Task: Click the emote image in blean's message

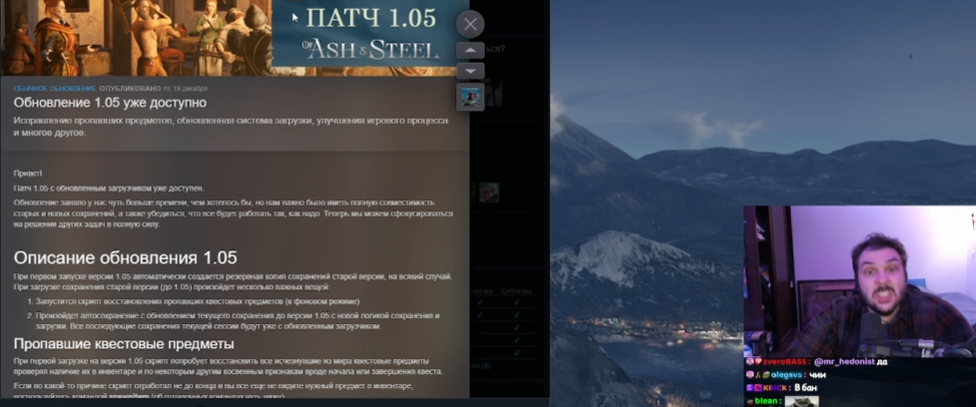Action: [x=800, y=401]
